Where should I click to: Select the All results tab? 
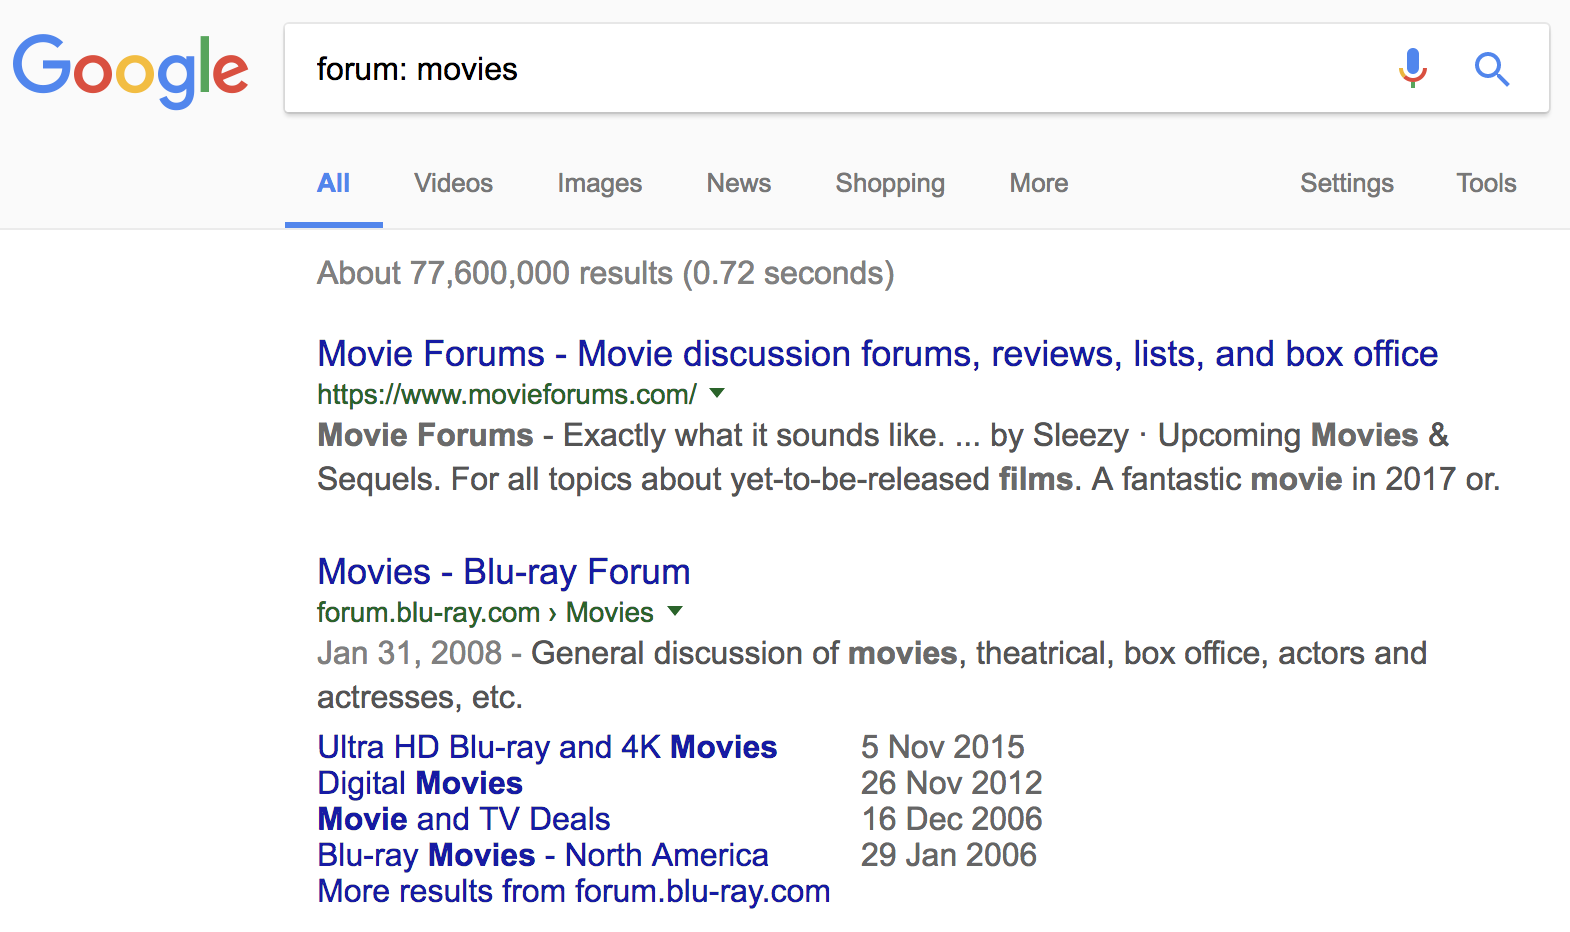point(333,183)
